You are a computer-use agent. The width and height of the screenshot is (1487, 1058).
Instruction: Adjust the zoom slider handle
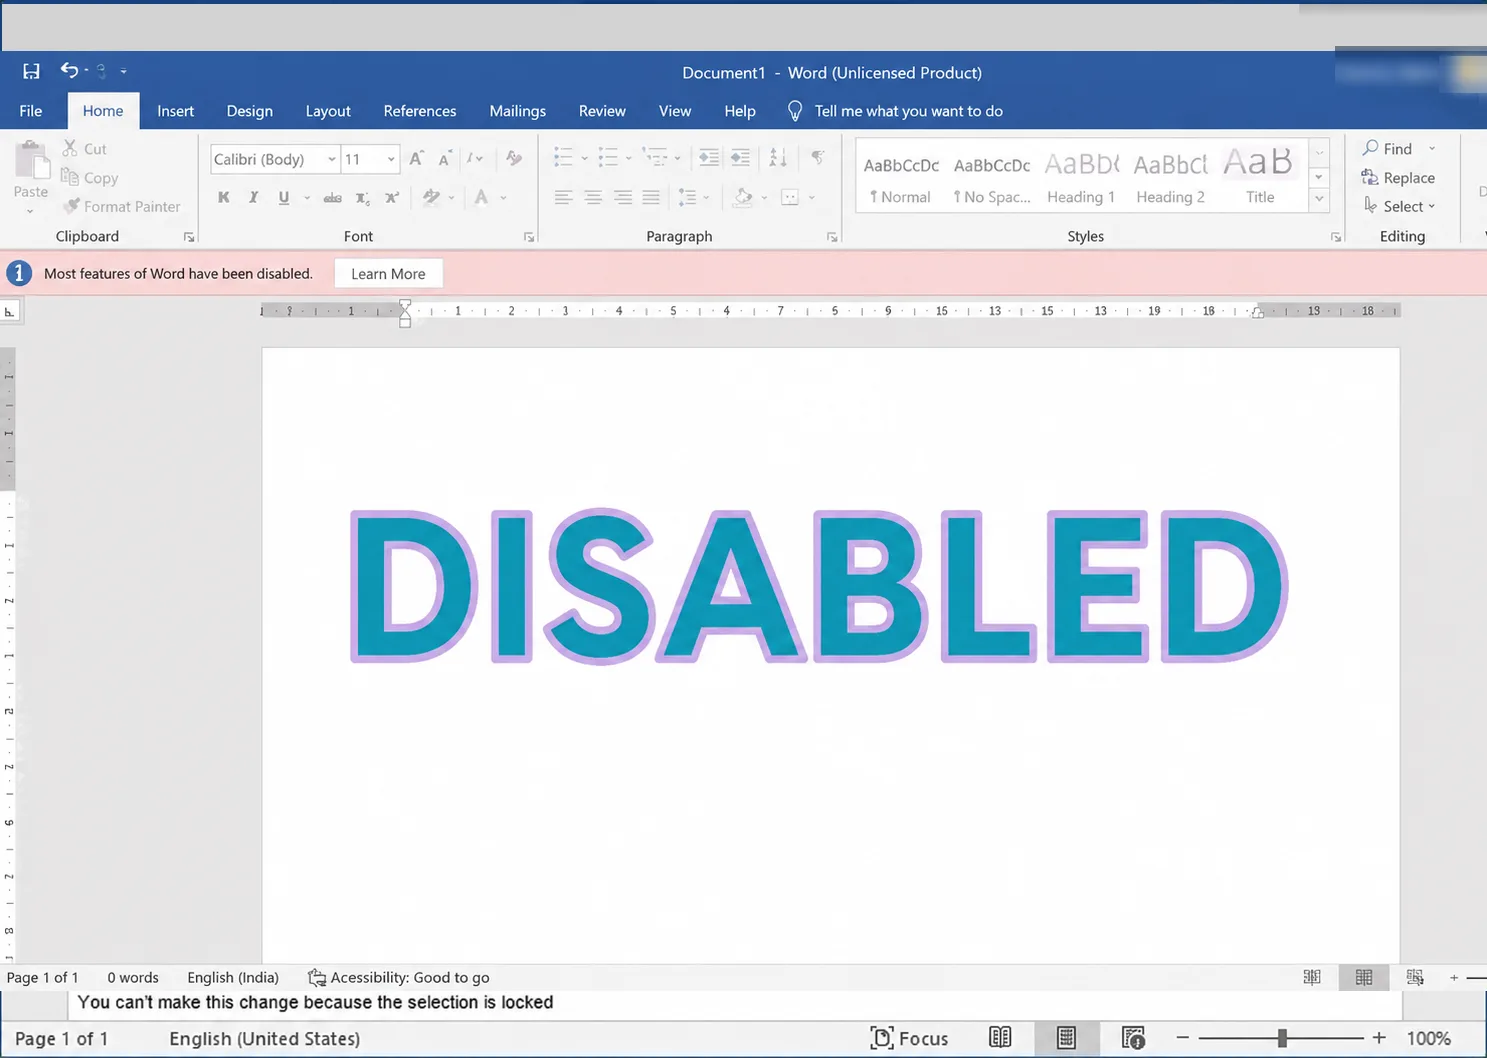pos(1282,1038)
